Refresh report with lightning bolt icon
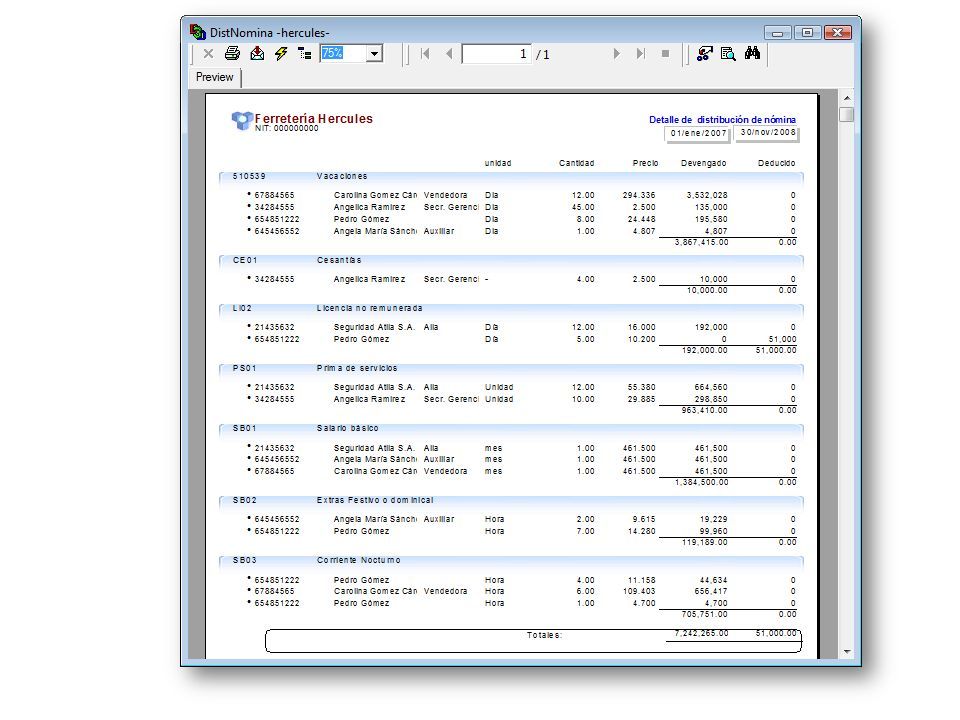This screenshot has height=720, width=960. pos(281,54)
